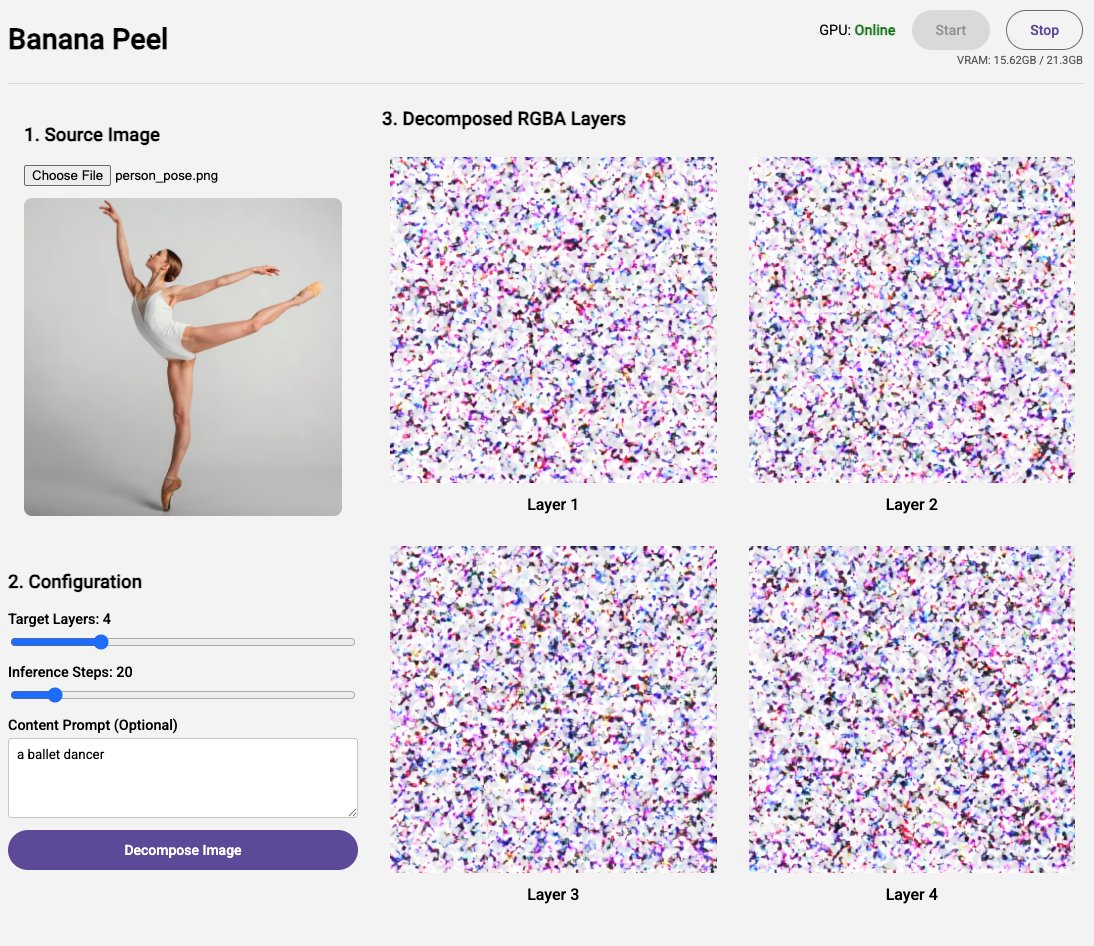Click the Decompose Image button
The image size is (1094, 946).
[x=182, y=849]
